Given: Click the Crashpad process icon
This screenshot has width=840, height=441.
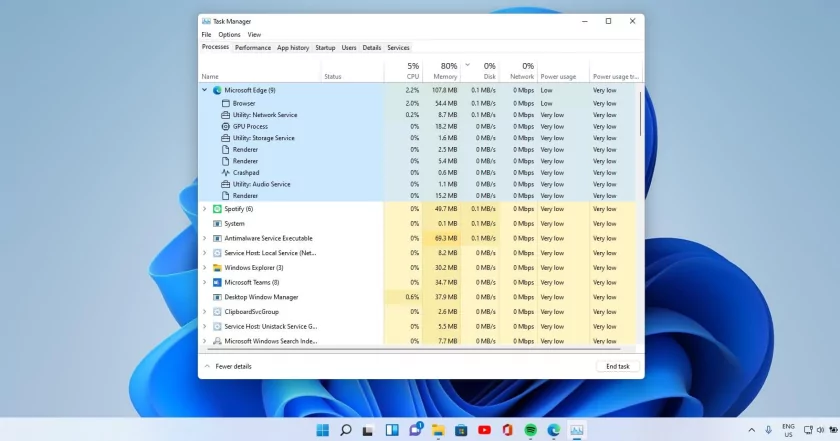Looking at the screenshot, I should click(225, 173).
